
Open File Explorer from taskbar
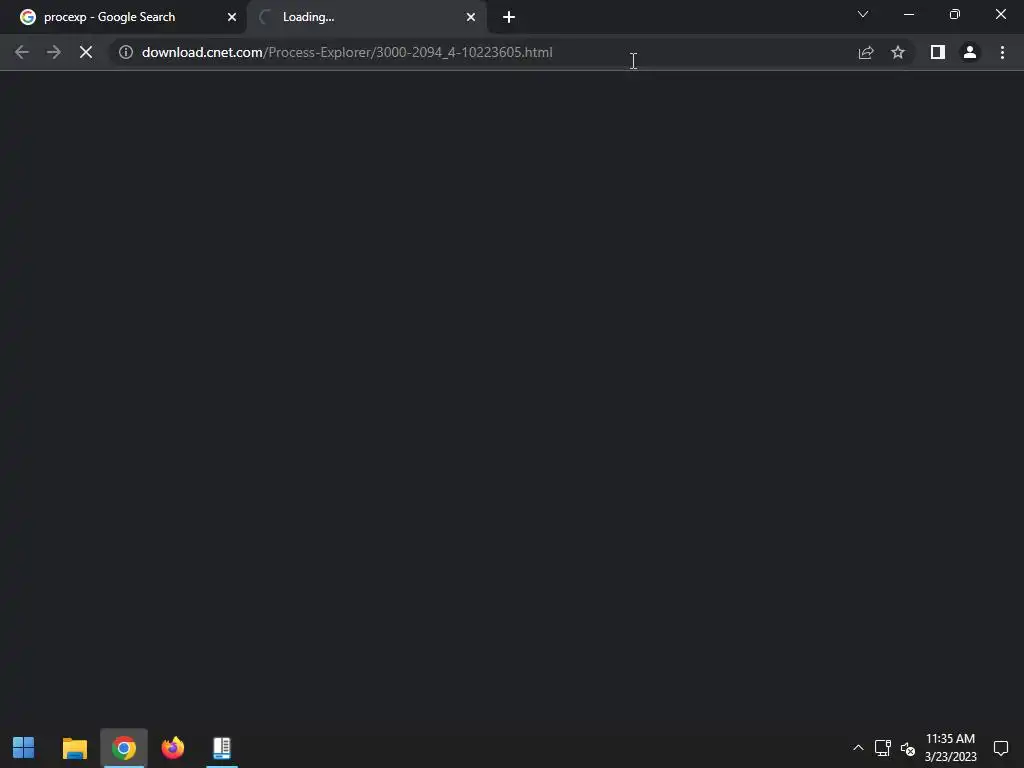[74, 748]
